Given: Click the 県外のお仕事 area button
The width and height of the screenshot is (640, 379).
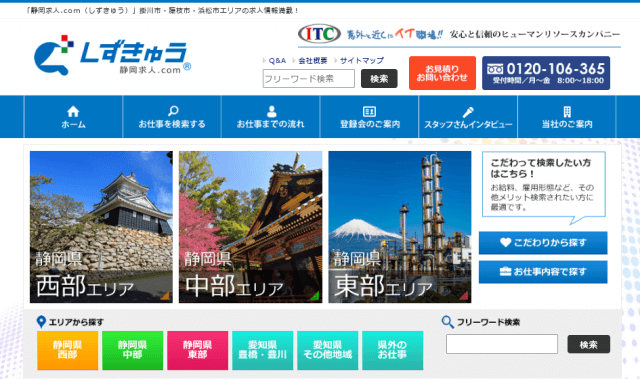Looking at the screenshot, I should [x=393, y=350].
